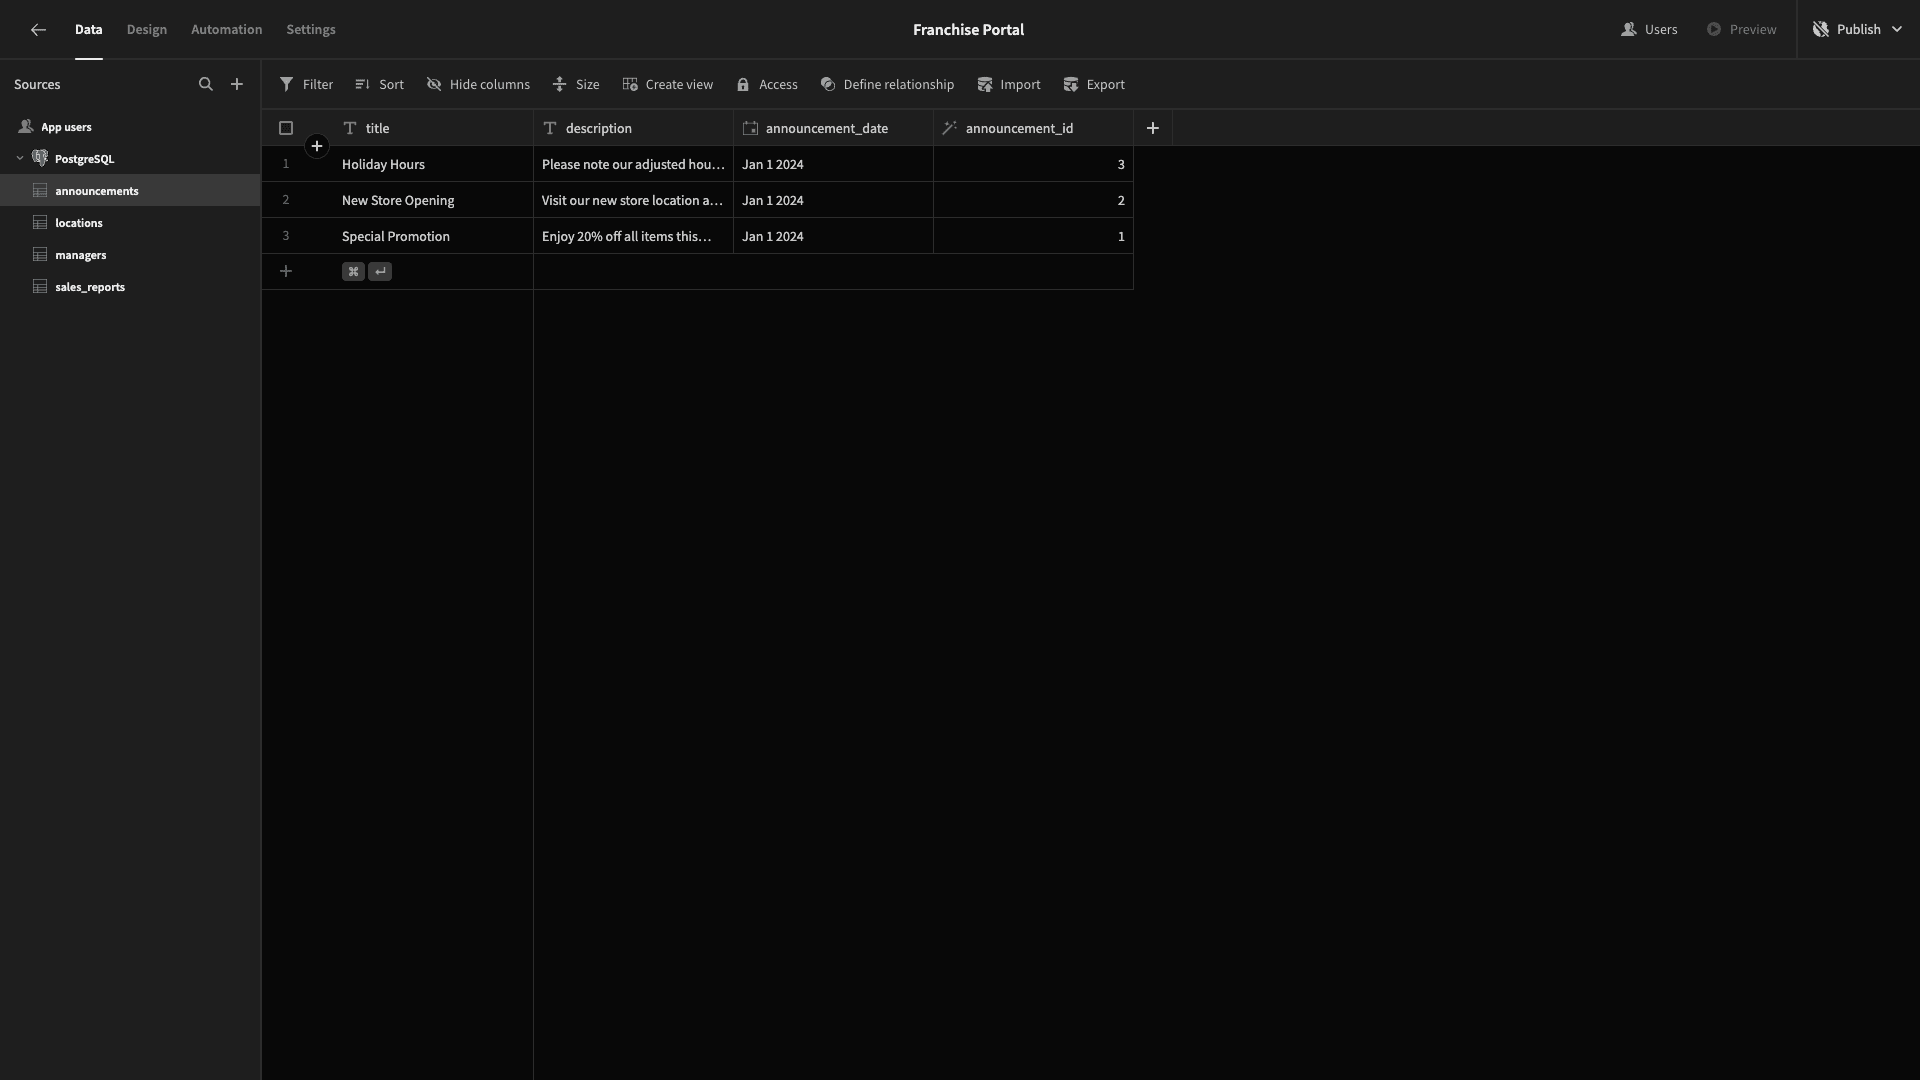The width and height of the screenshot is (1920, 1080).
Task: Select App users in sources
Action: 130,127
